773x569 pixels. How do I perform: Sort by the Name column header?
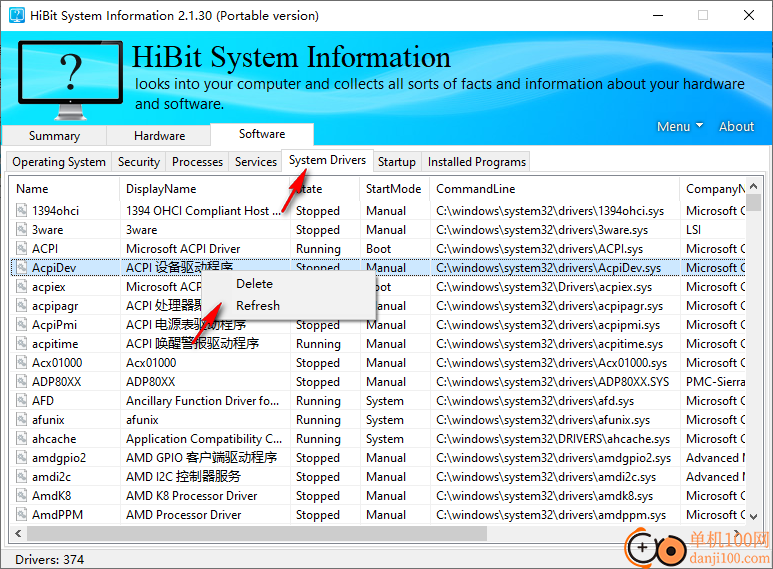[x=64, y=189]
